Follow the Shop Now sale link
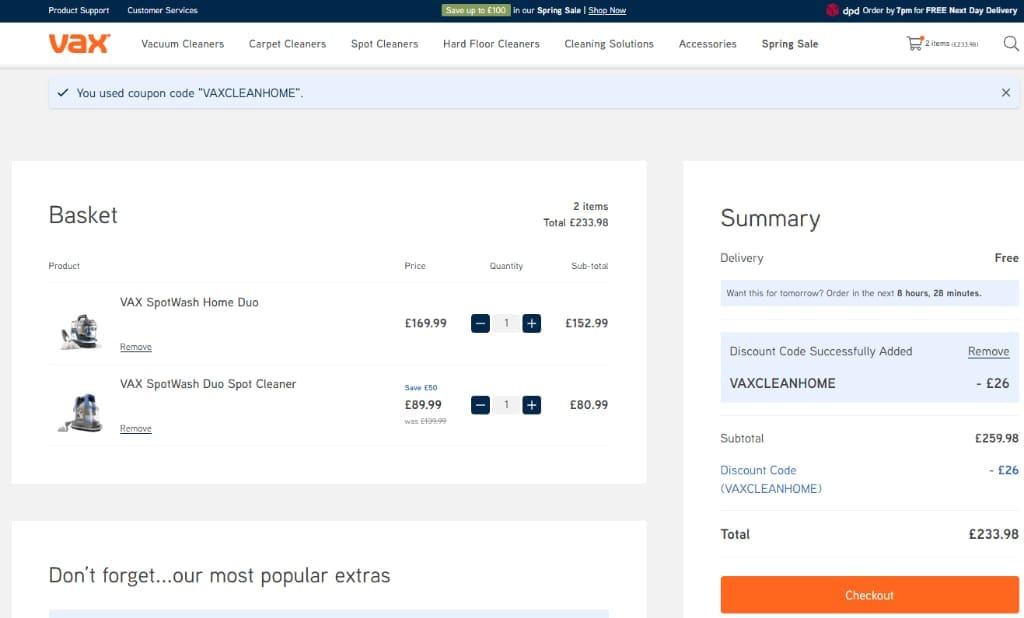The image size is (1024, 618). (607, 10)
